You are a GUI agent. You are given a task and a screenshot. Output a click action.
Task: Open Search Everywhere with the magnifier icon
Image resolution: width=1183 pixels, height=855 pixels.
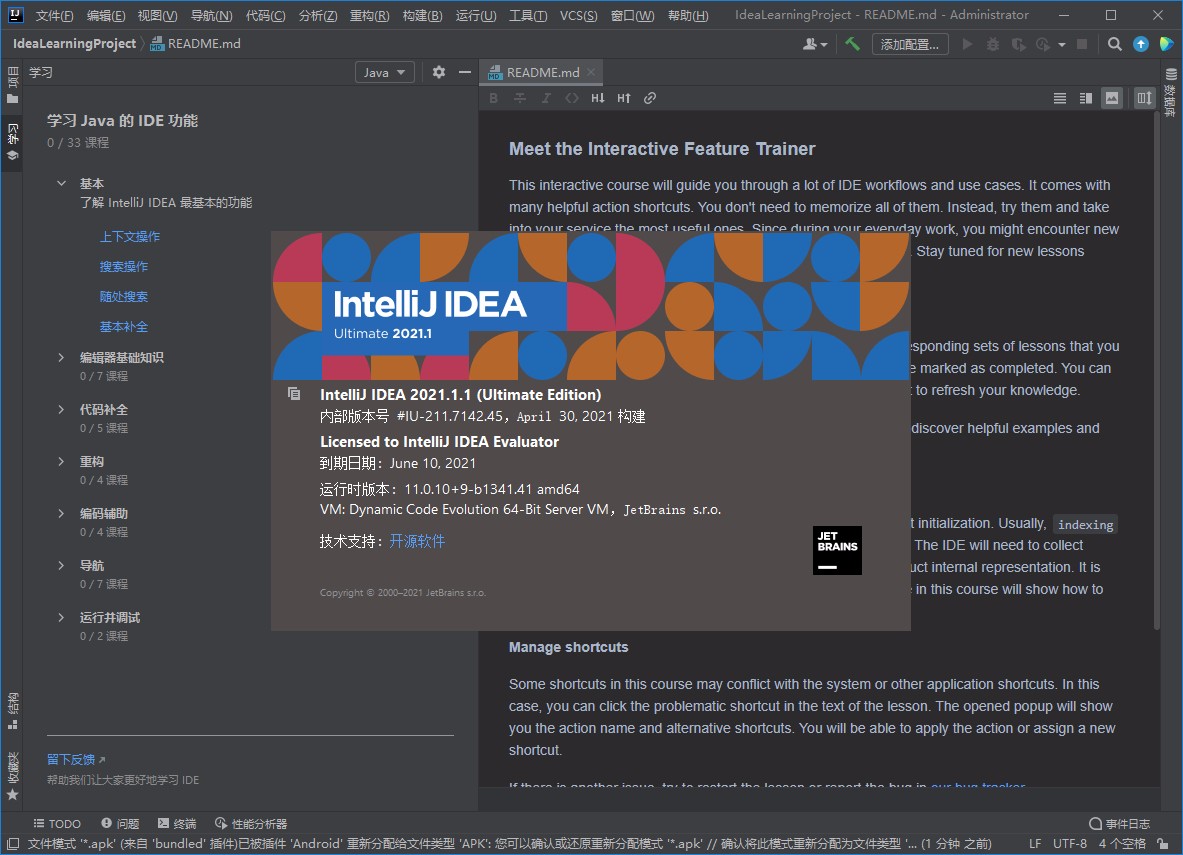pyautogui.click(x=1114, y=44)
